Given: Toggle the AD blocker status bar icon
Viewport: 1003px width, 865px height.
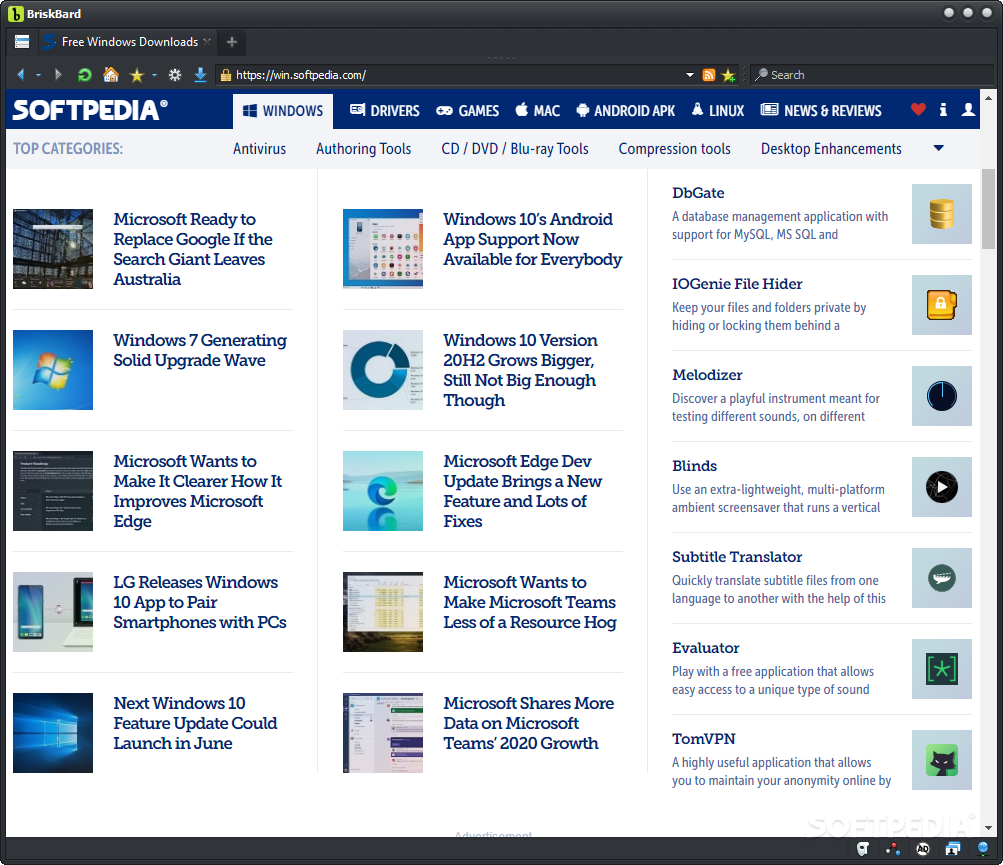Looking at the screenshot, I should point(922,849).
